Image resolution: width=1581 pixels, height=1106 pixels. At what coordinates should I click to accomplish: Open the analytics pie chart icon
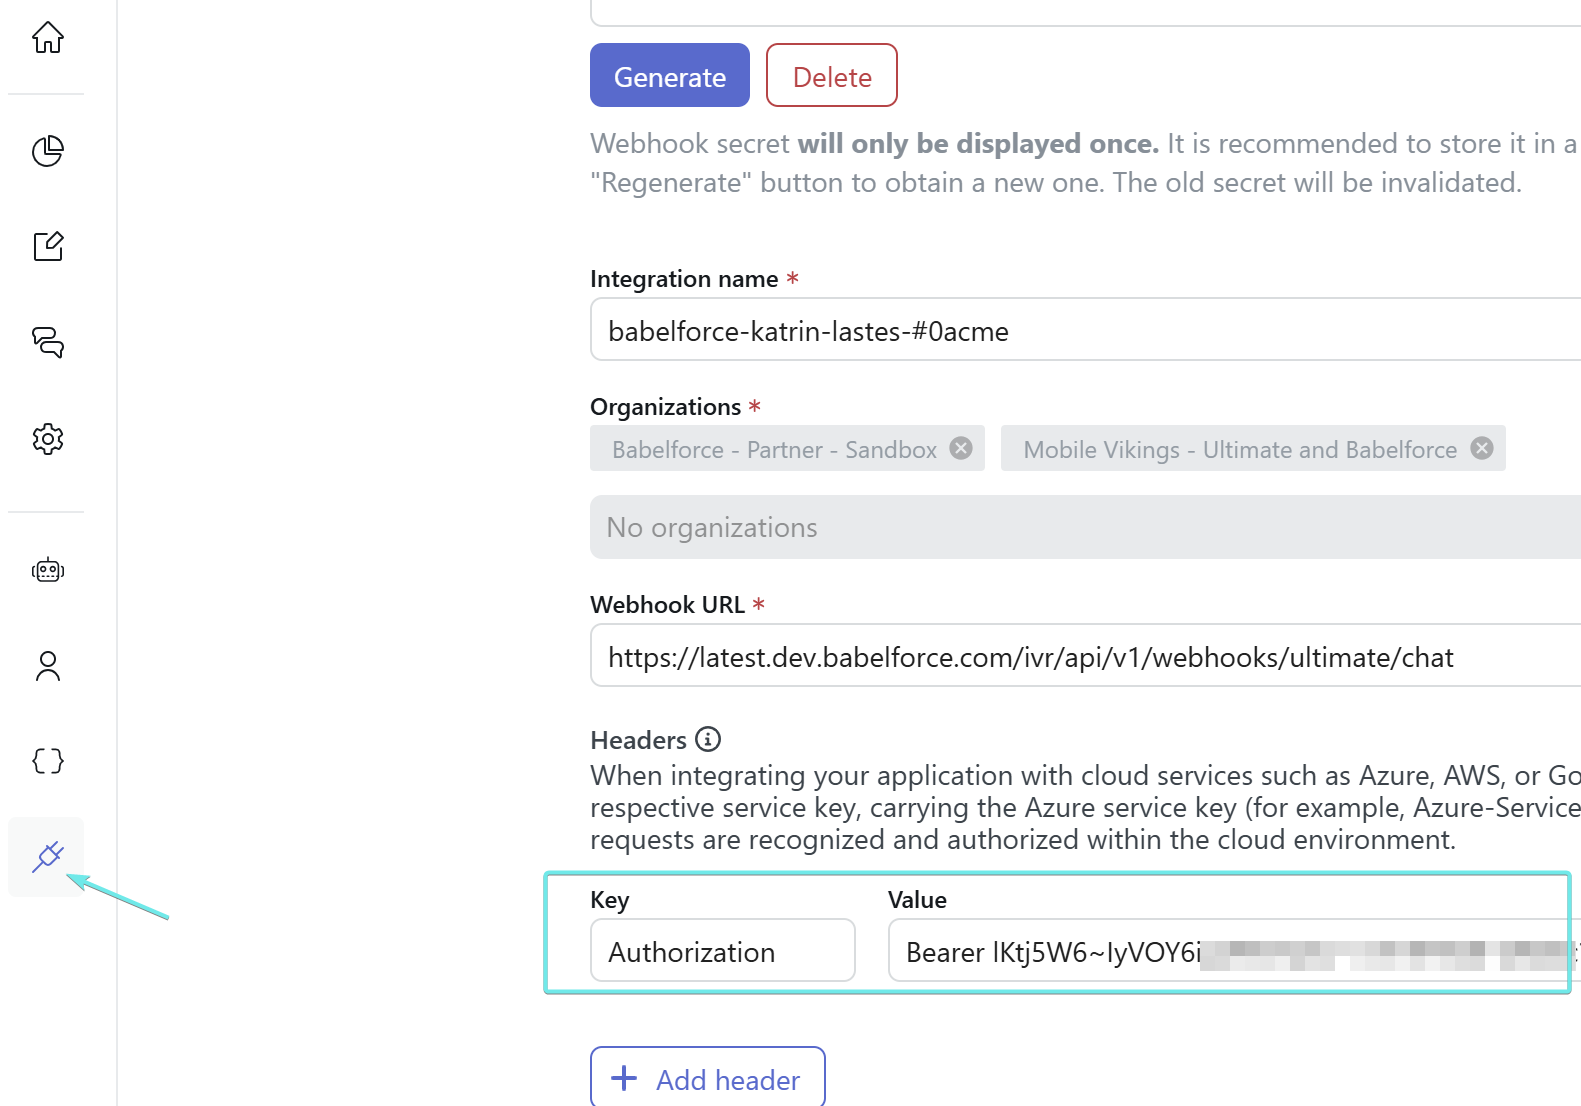(x=47, y=151)
